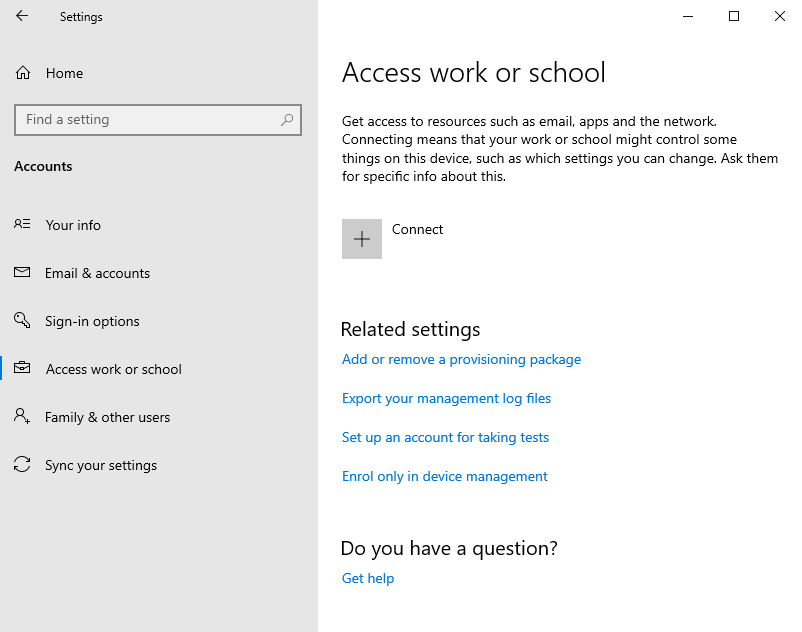Click the Sync your settings arrows icon
This screenshot has width=802, height=632.
click(x=22, y=464)
